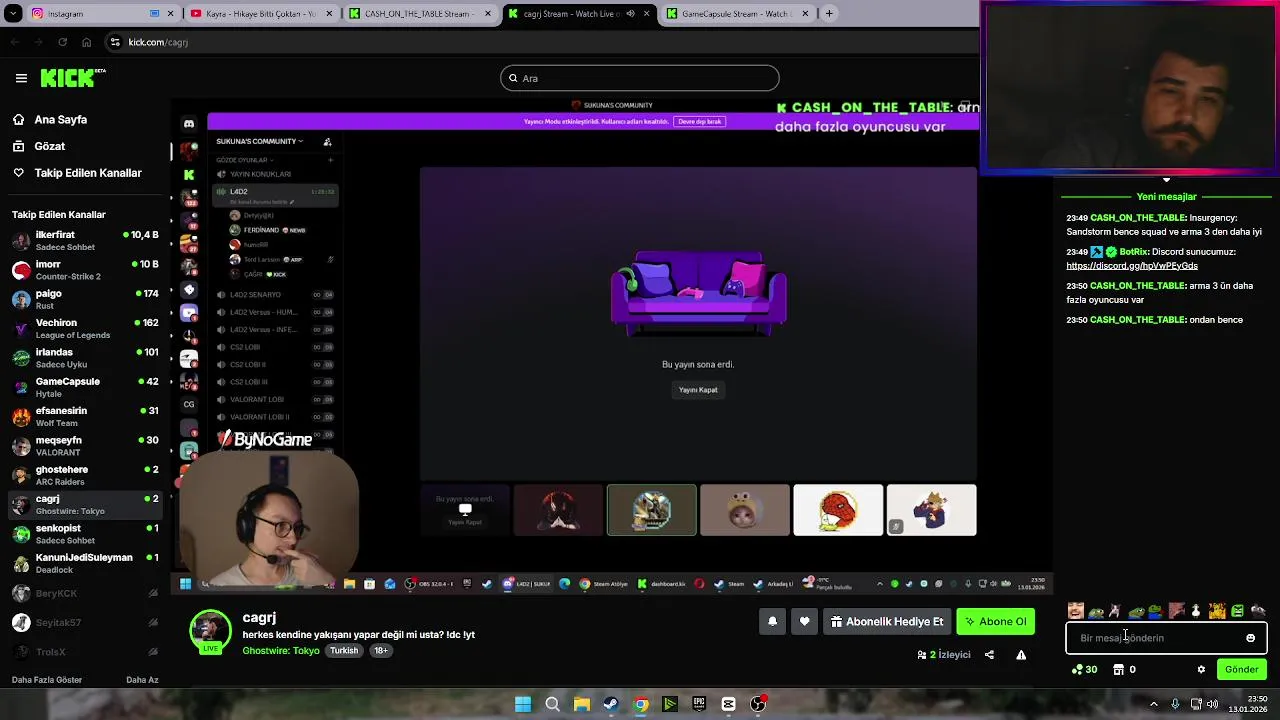Share the stream via share icon
The image size is (1280, 720).
point(989,655)
